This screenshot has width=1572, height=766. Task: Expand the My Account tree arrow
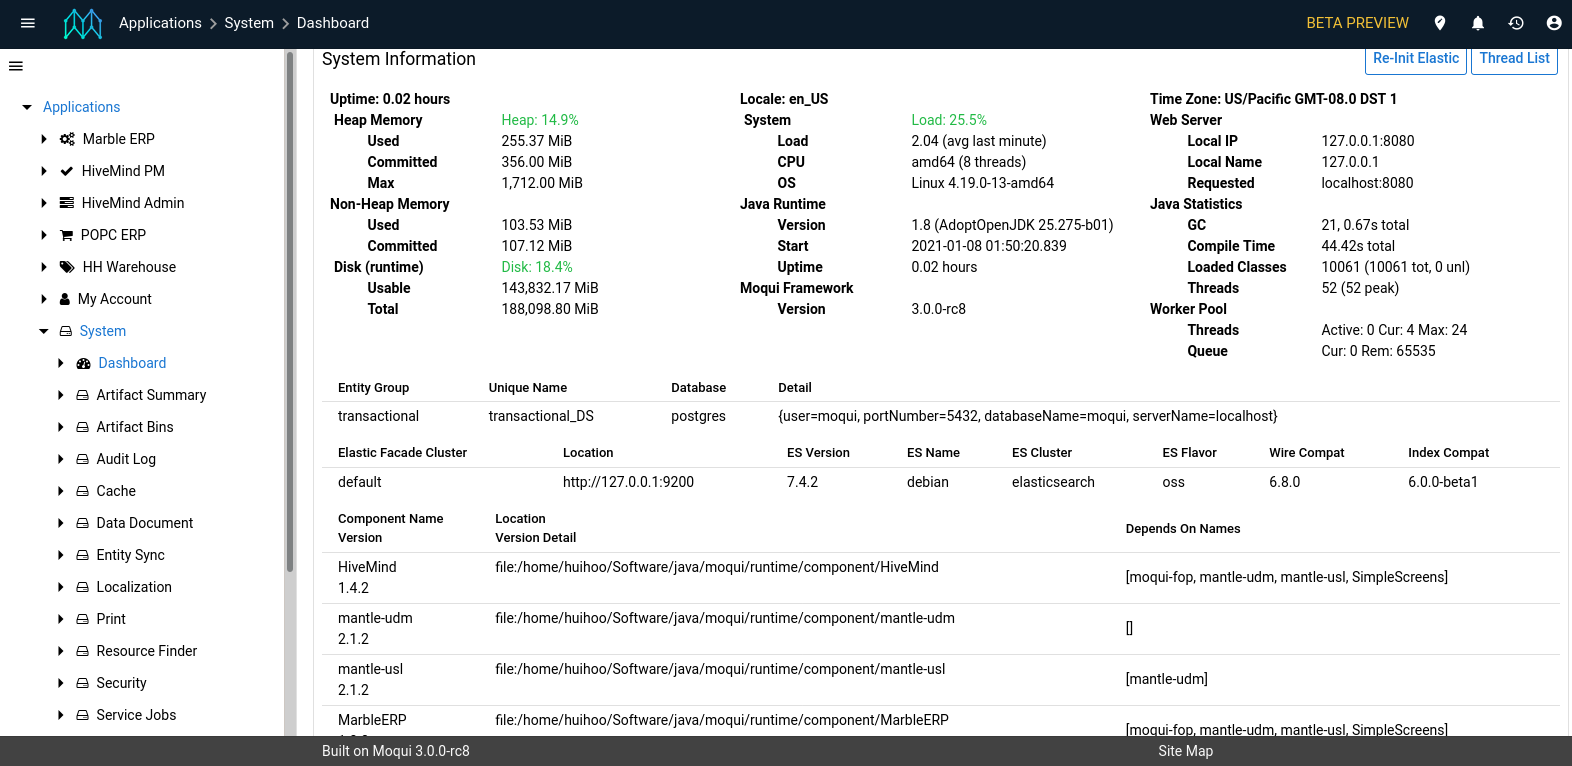pos(44,299)
